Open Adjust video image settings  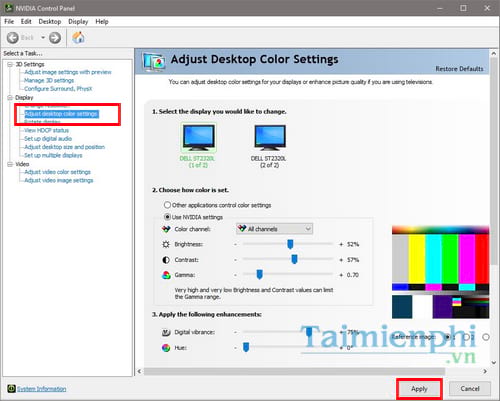coord(59,180)
